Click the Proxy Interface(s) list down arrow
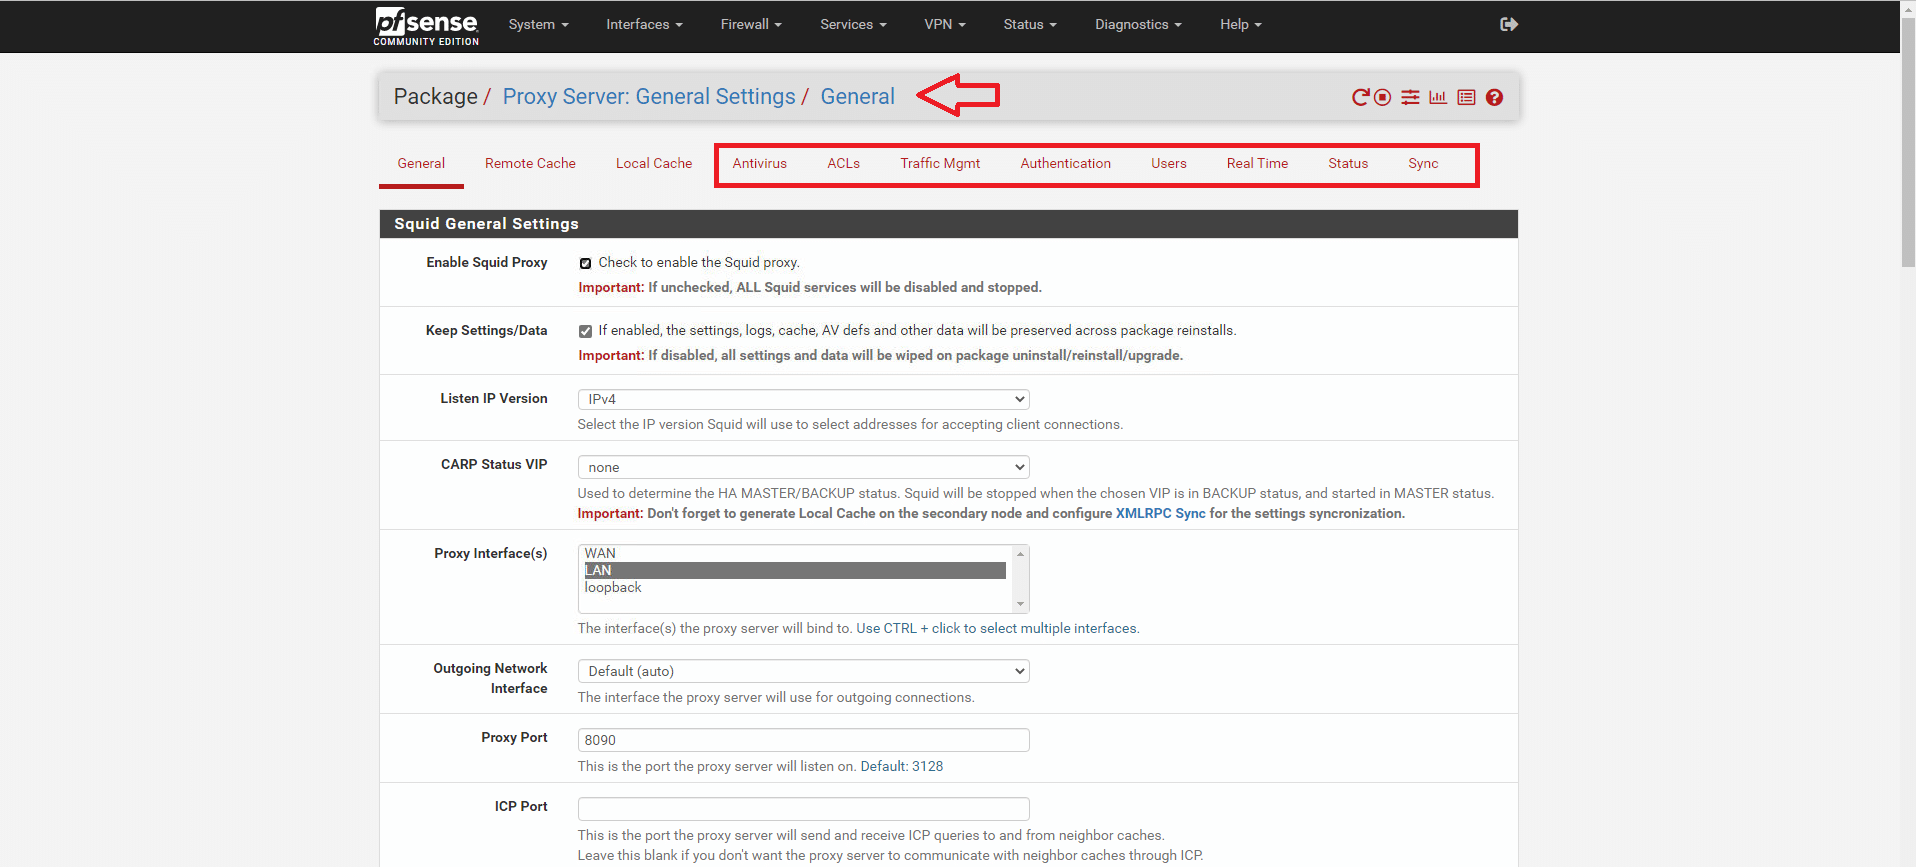 coord(1020,603)
